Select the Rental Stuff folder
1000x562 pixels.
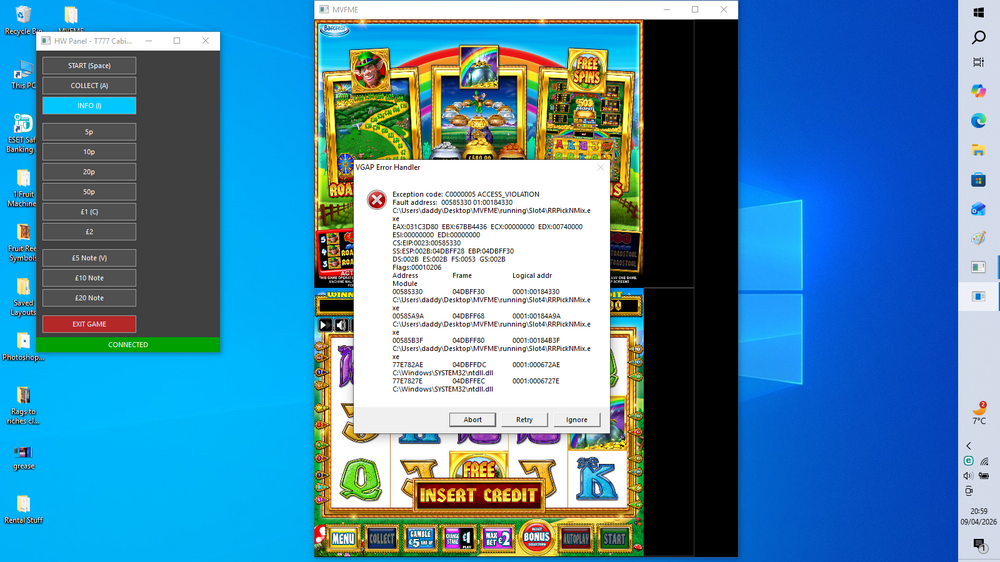coord(24,510)
